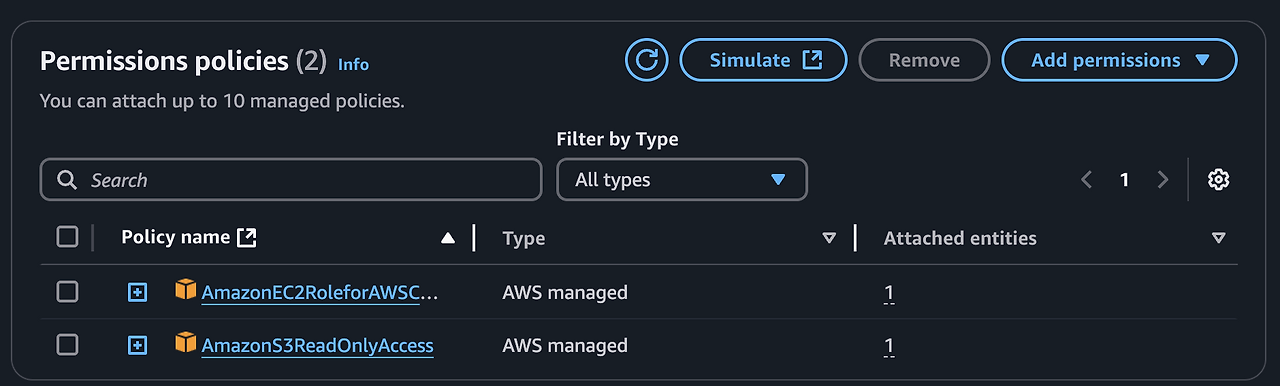Expand the AmazonS3ReadOnlyAccess policy row

(x=138, y=345)
